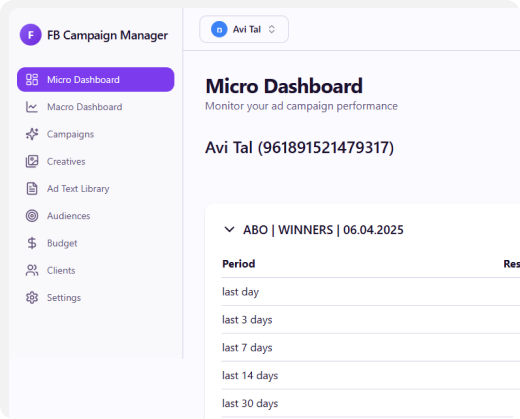Viewport: 520px width, 419px height.
Task: Click the Clients people icon
Action: [32, 270]
